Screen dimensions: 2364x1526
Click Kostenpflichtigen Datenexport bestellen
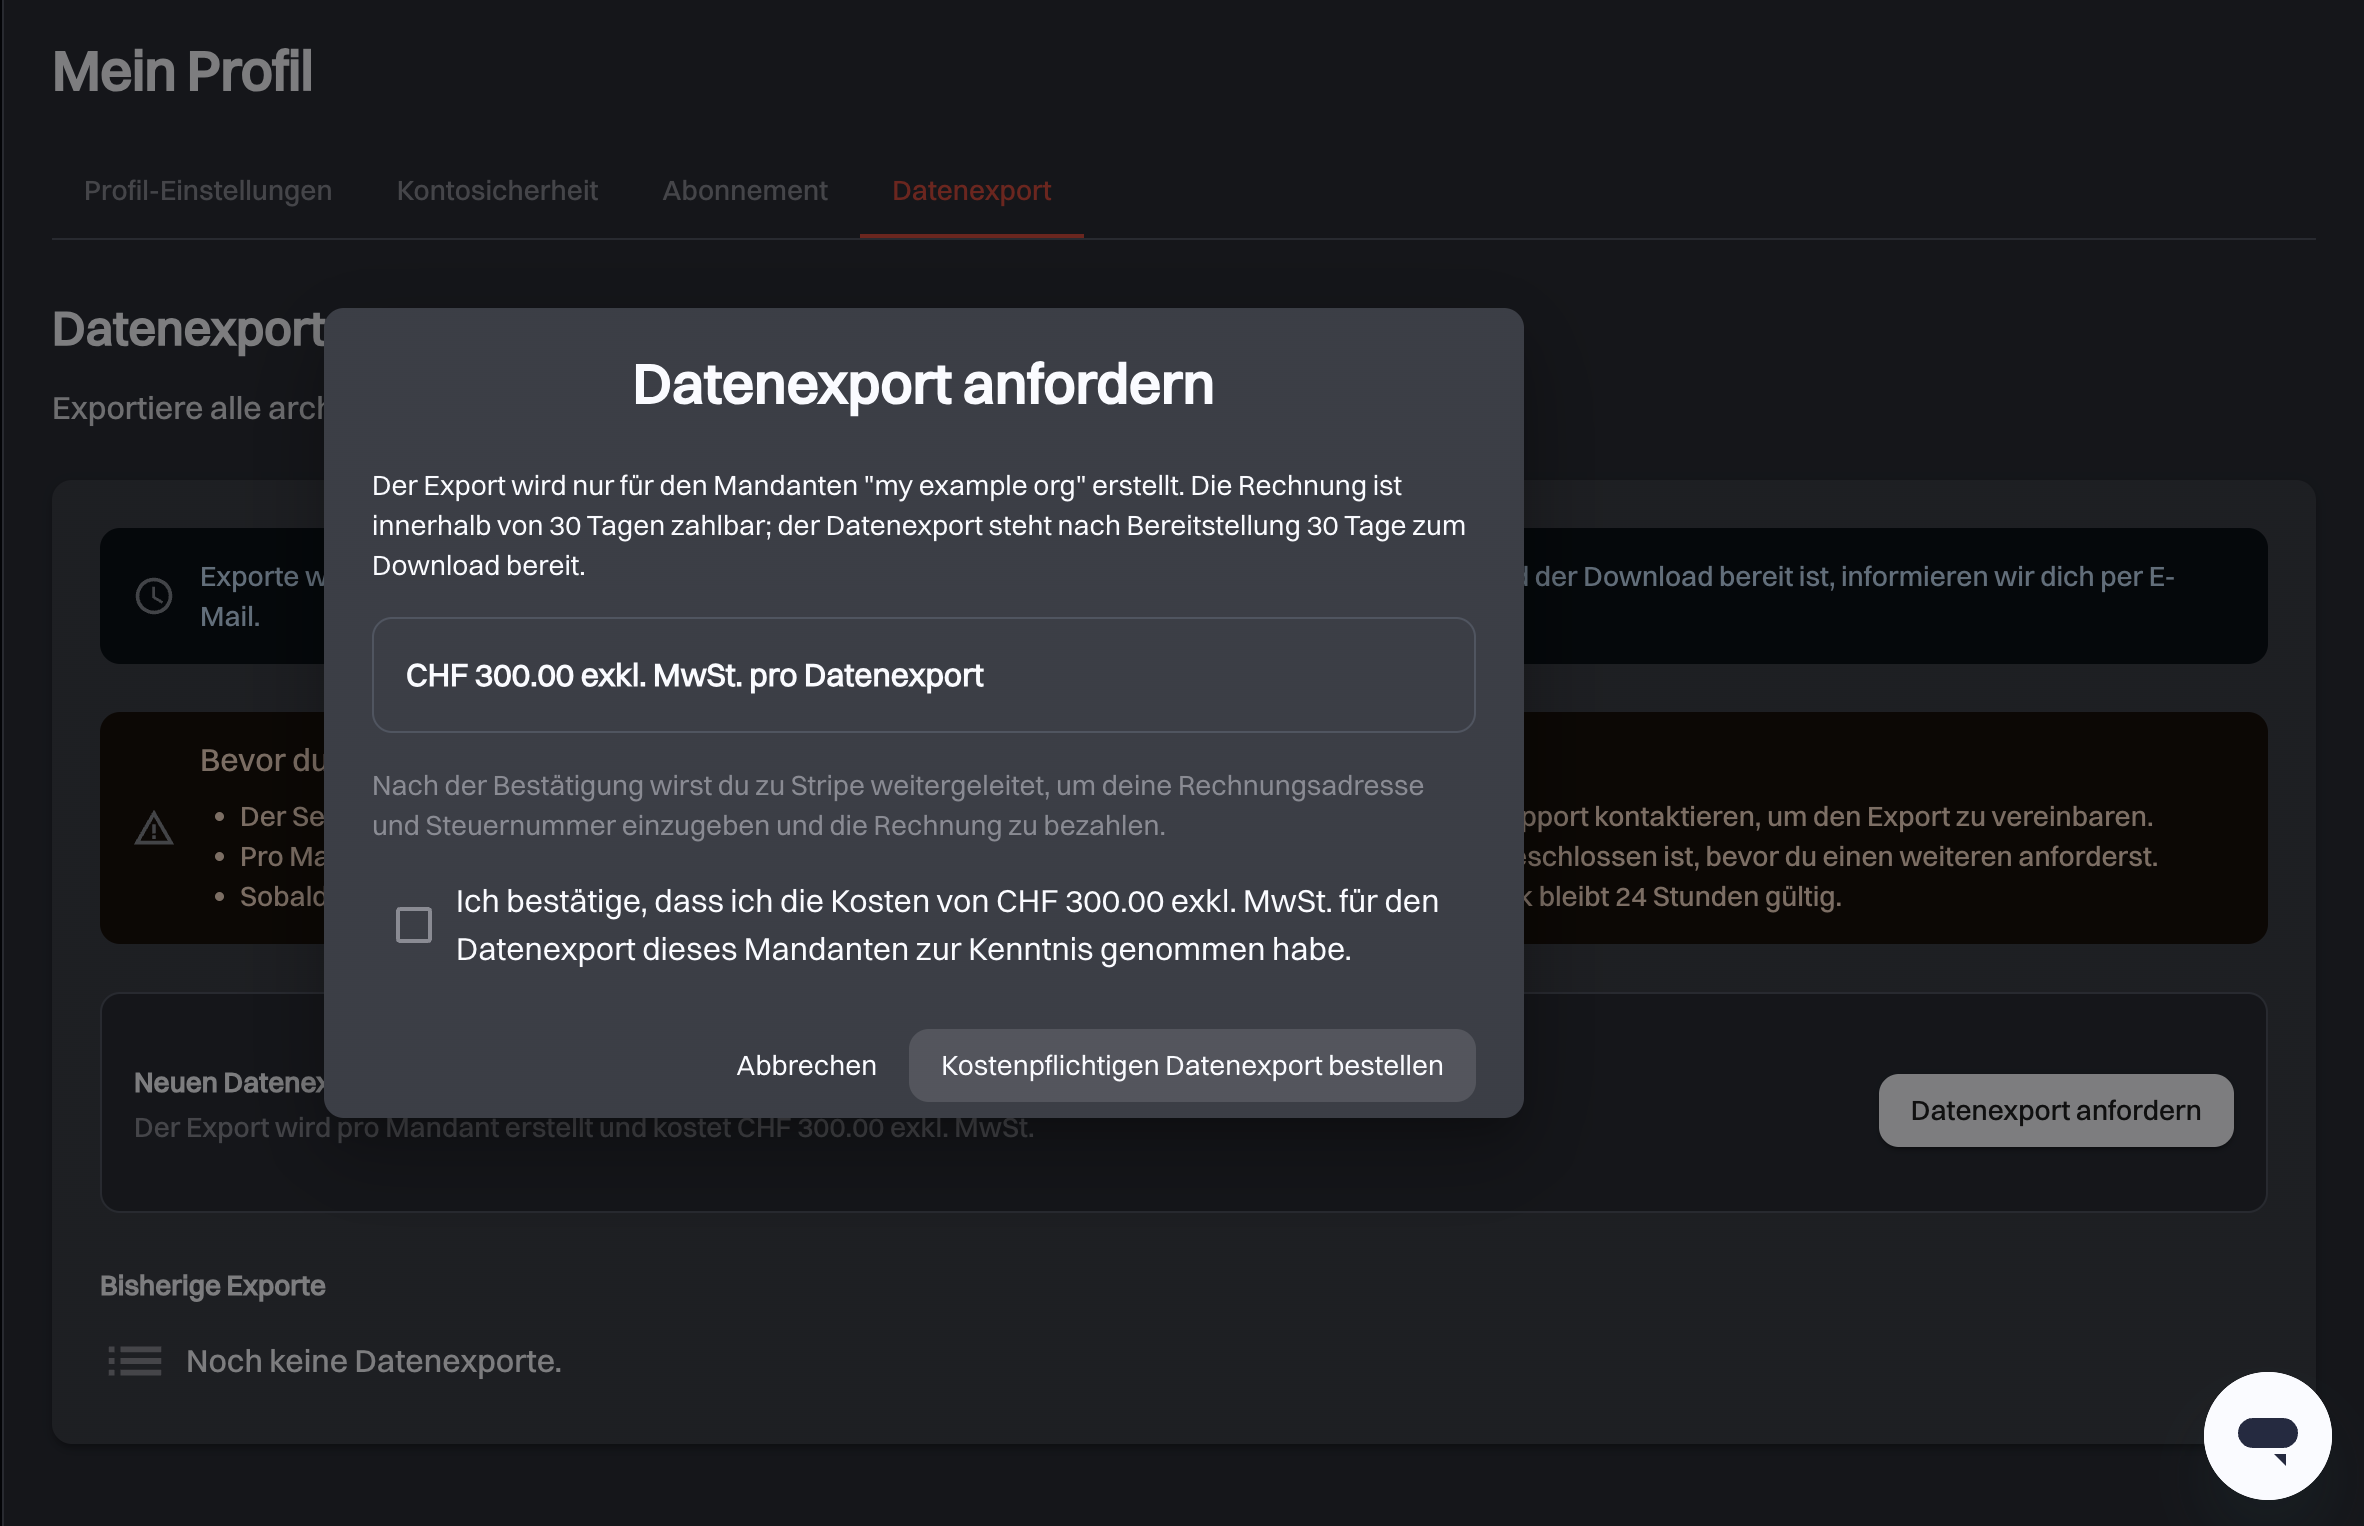[1192, 1065]
